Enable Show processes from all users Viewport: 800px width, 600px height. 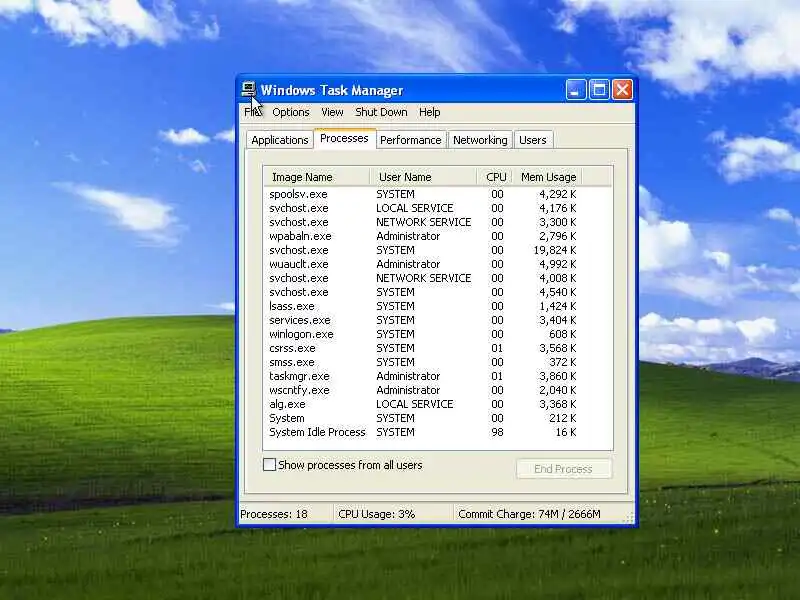tap(269, 464)
